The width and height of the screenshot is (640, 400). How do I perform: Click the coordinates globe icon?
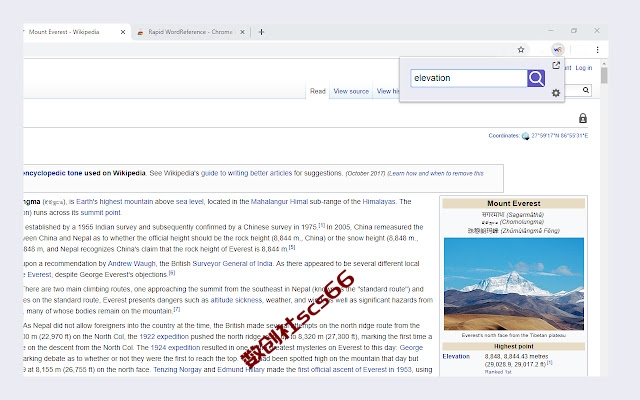525,136
